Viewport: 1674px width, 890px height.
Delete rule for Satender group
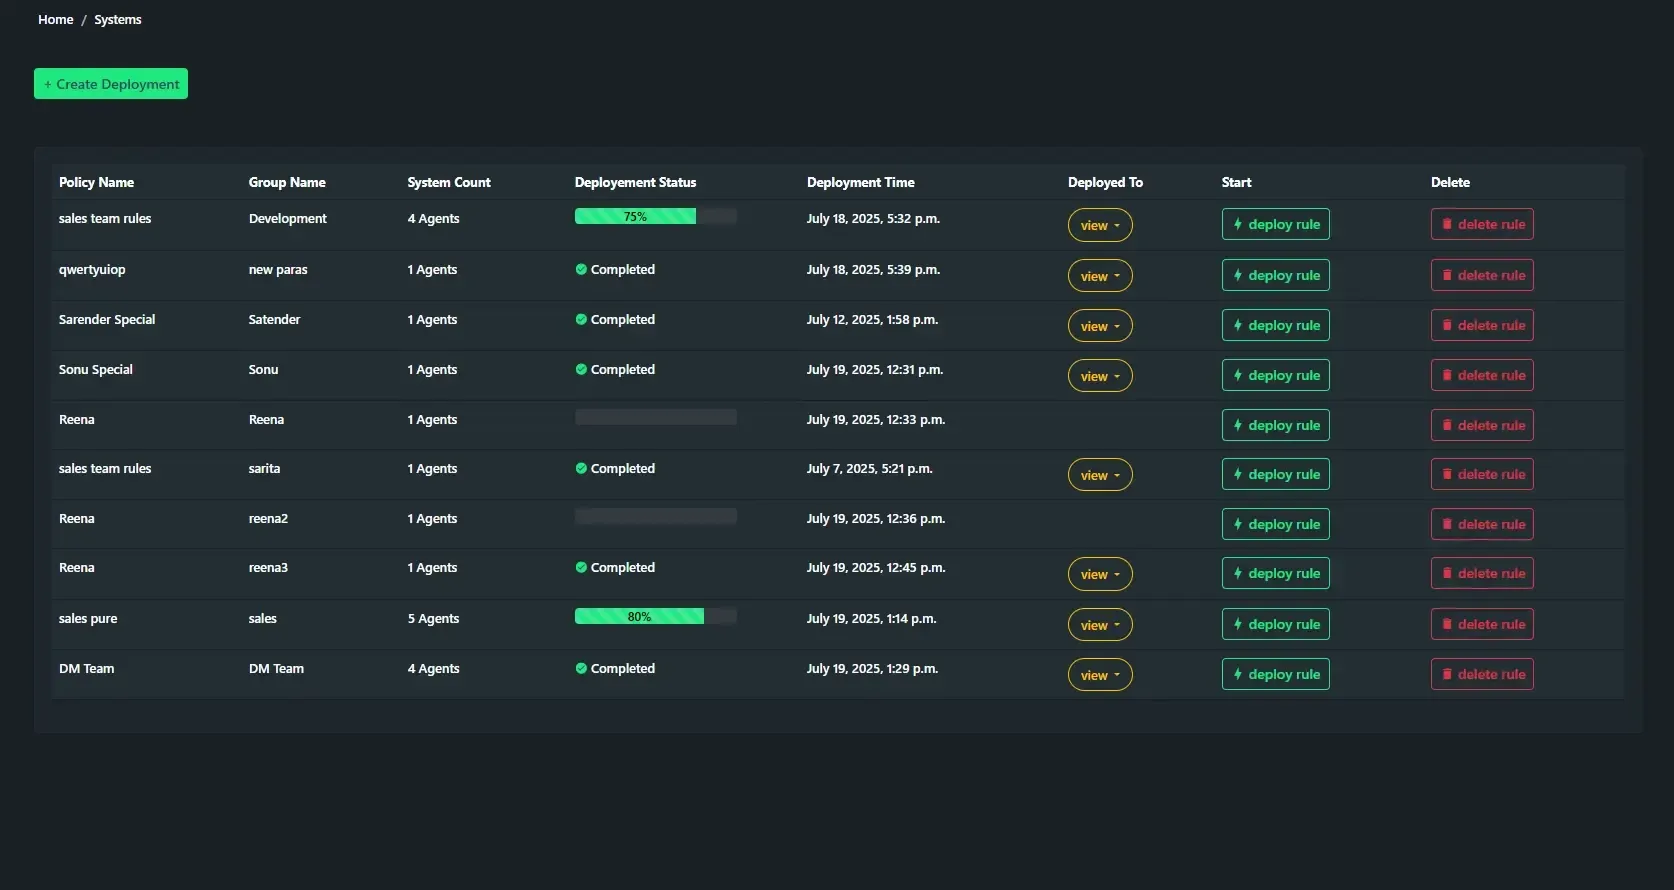1482,325
